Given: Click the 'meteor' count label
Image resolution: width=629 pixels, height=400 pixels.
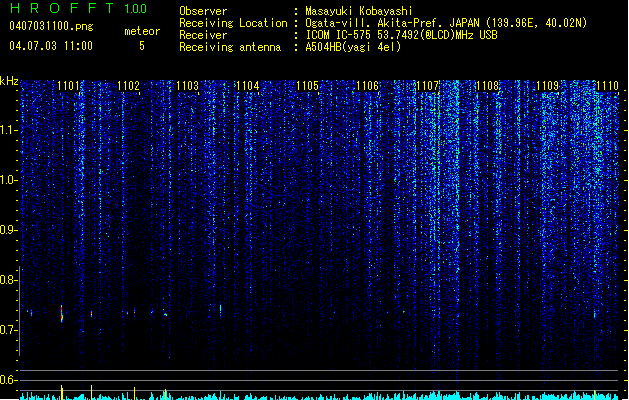Looking at the screenshot, I should pos(142,31).
